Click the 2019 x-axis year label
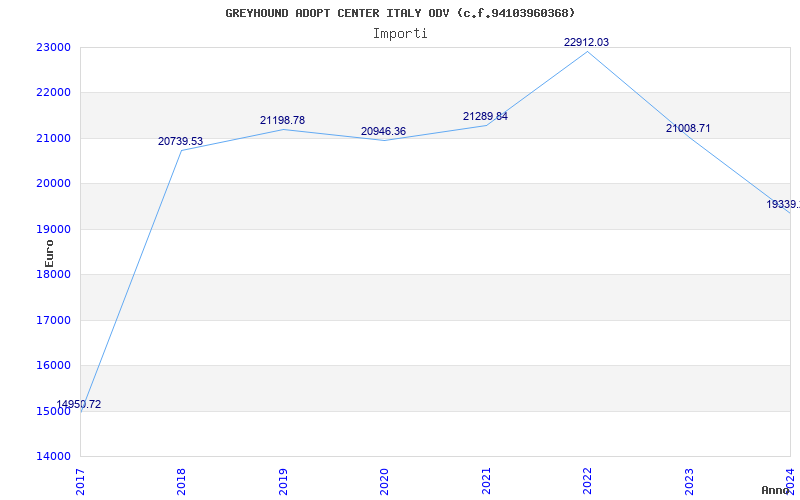 (283, 481)
